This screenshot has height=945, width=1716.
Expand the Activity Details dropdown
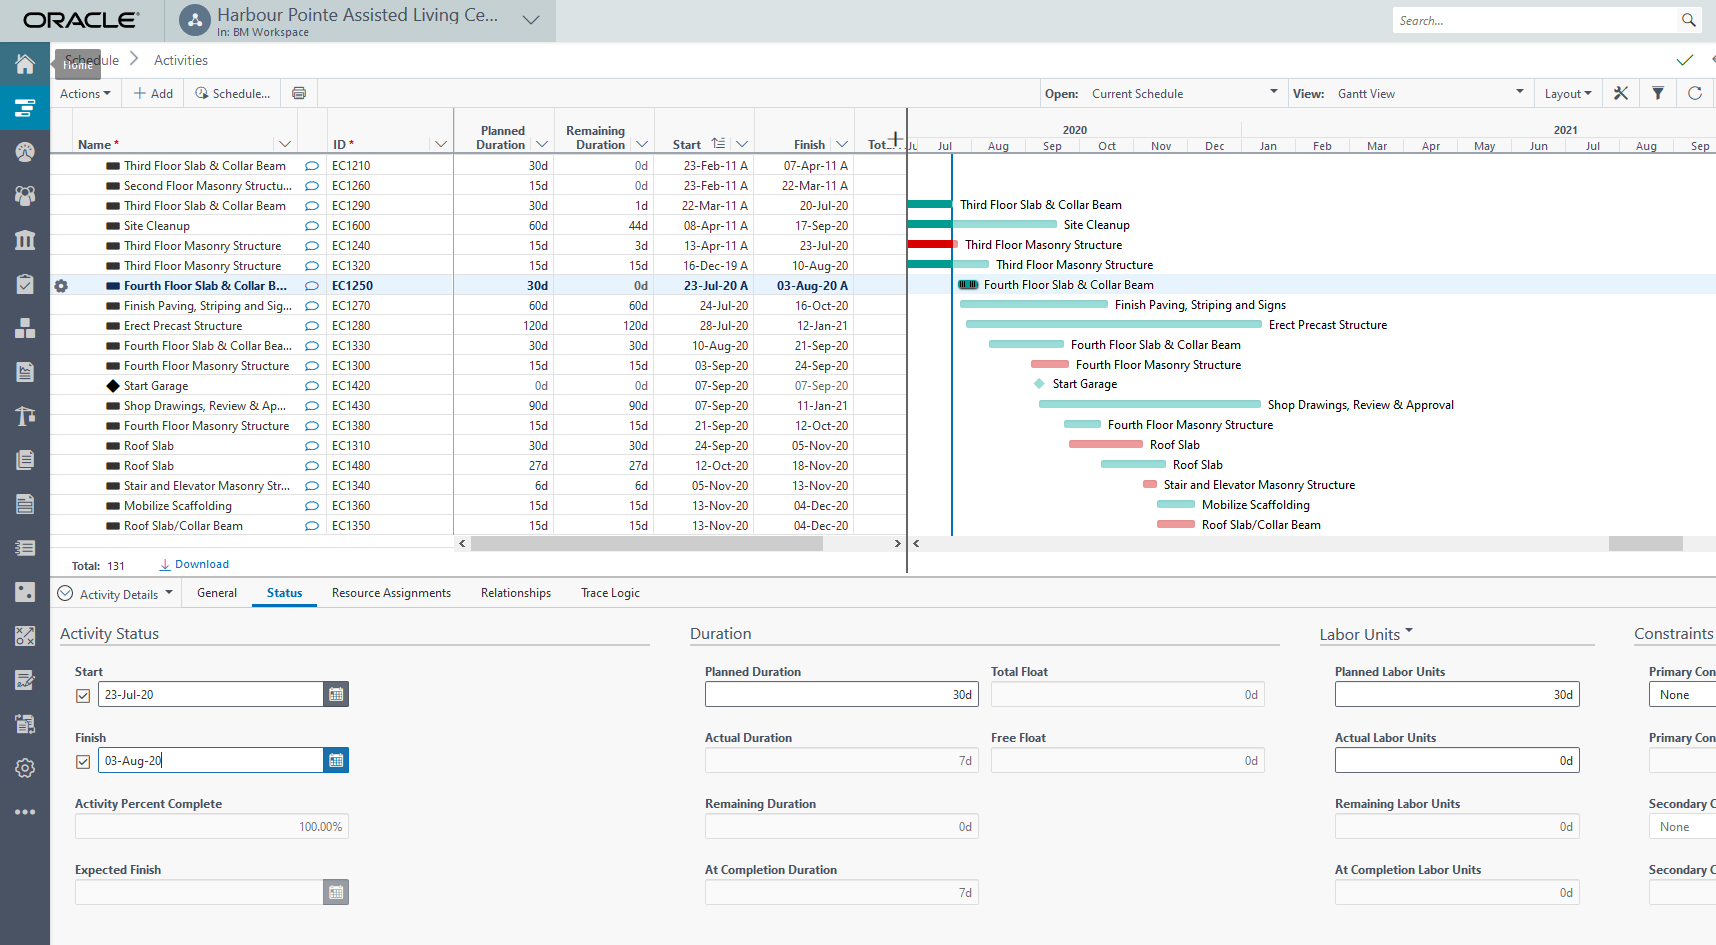point(170,593)
